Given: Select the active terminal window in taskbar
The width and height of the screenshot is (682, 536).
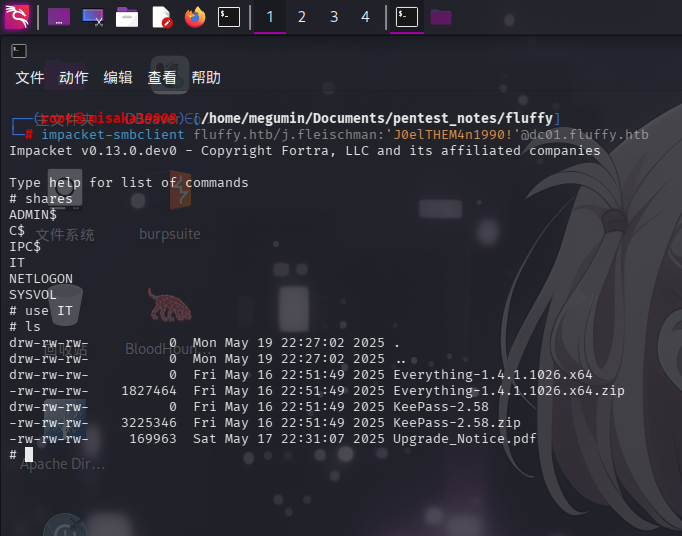Looking at the screenshot, I should (407, 17).
